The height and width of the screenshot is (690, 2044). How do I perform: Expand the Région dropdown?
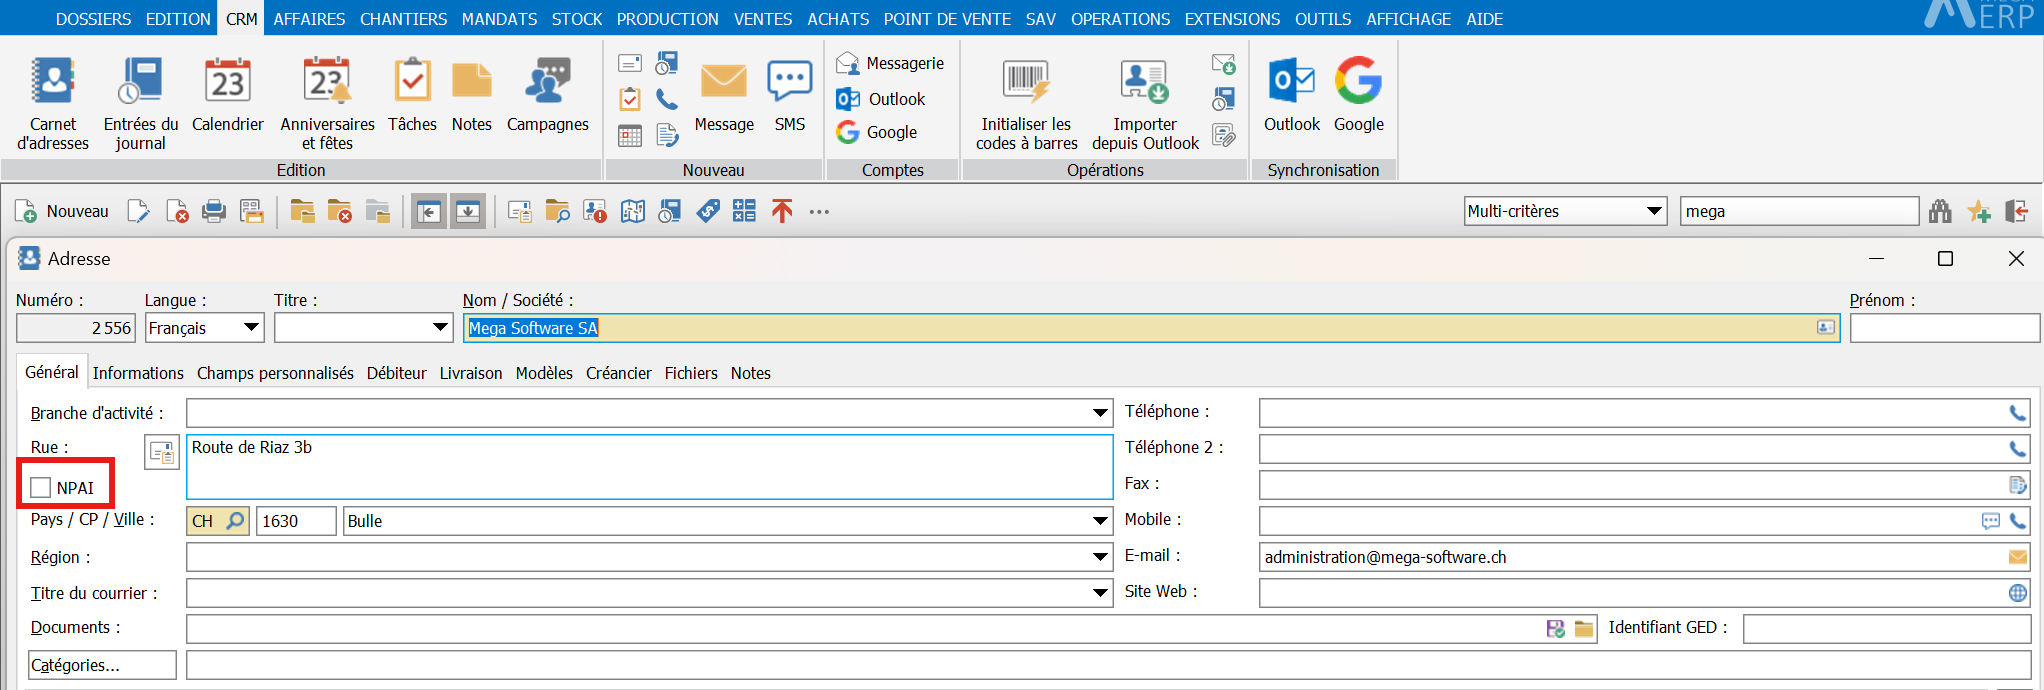[1100, 557]
